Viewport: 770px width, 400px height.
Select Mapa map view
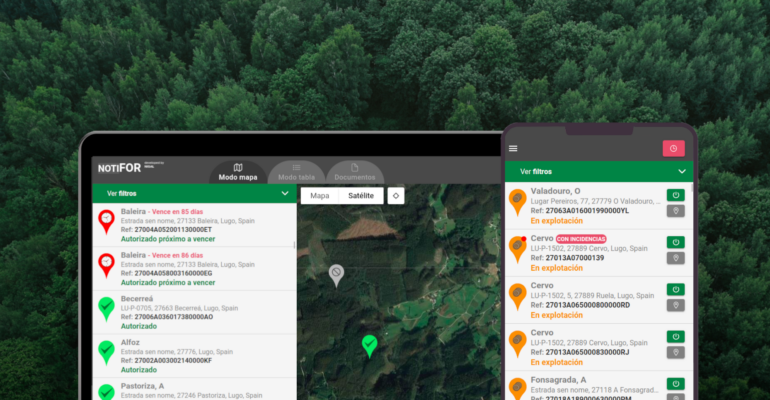[x=320, y=195]
